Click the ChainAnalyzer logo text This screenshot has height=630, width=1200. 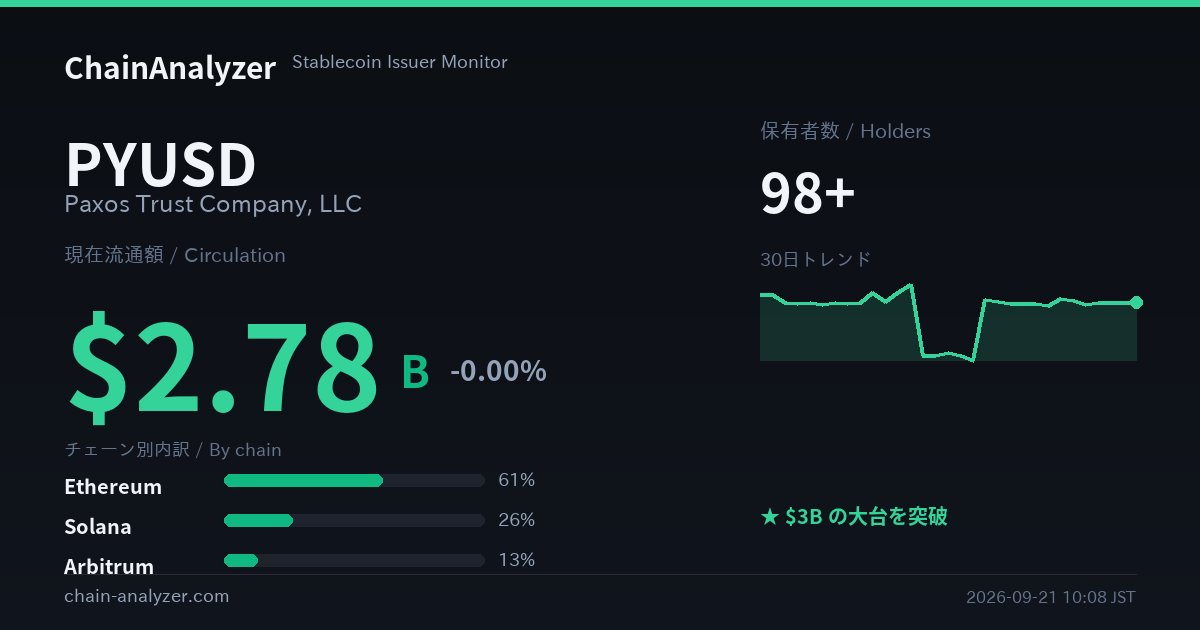[x=170, y=68]
